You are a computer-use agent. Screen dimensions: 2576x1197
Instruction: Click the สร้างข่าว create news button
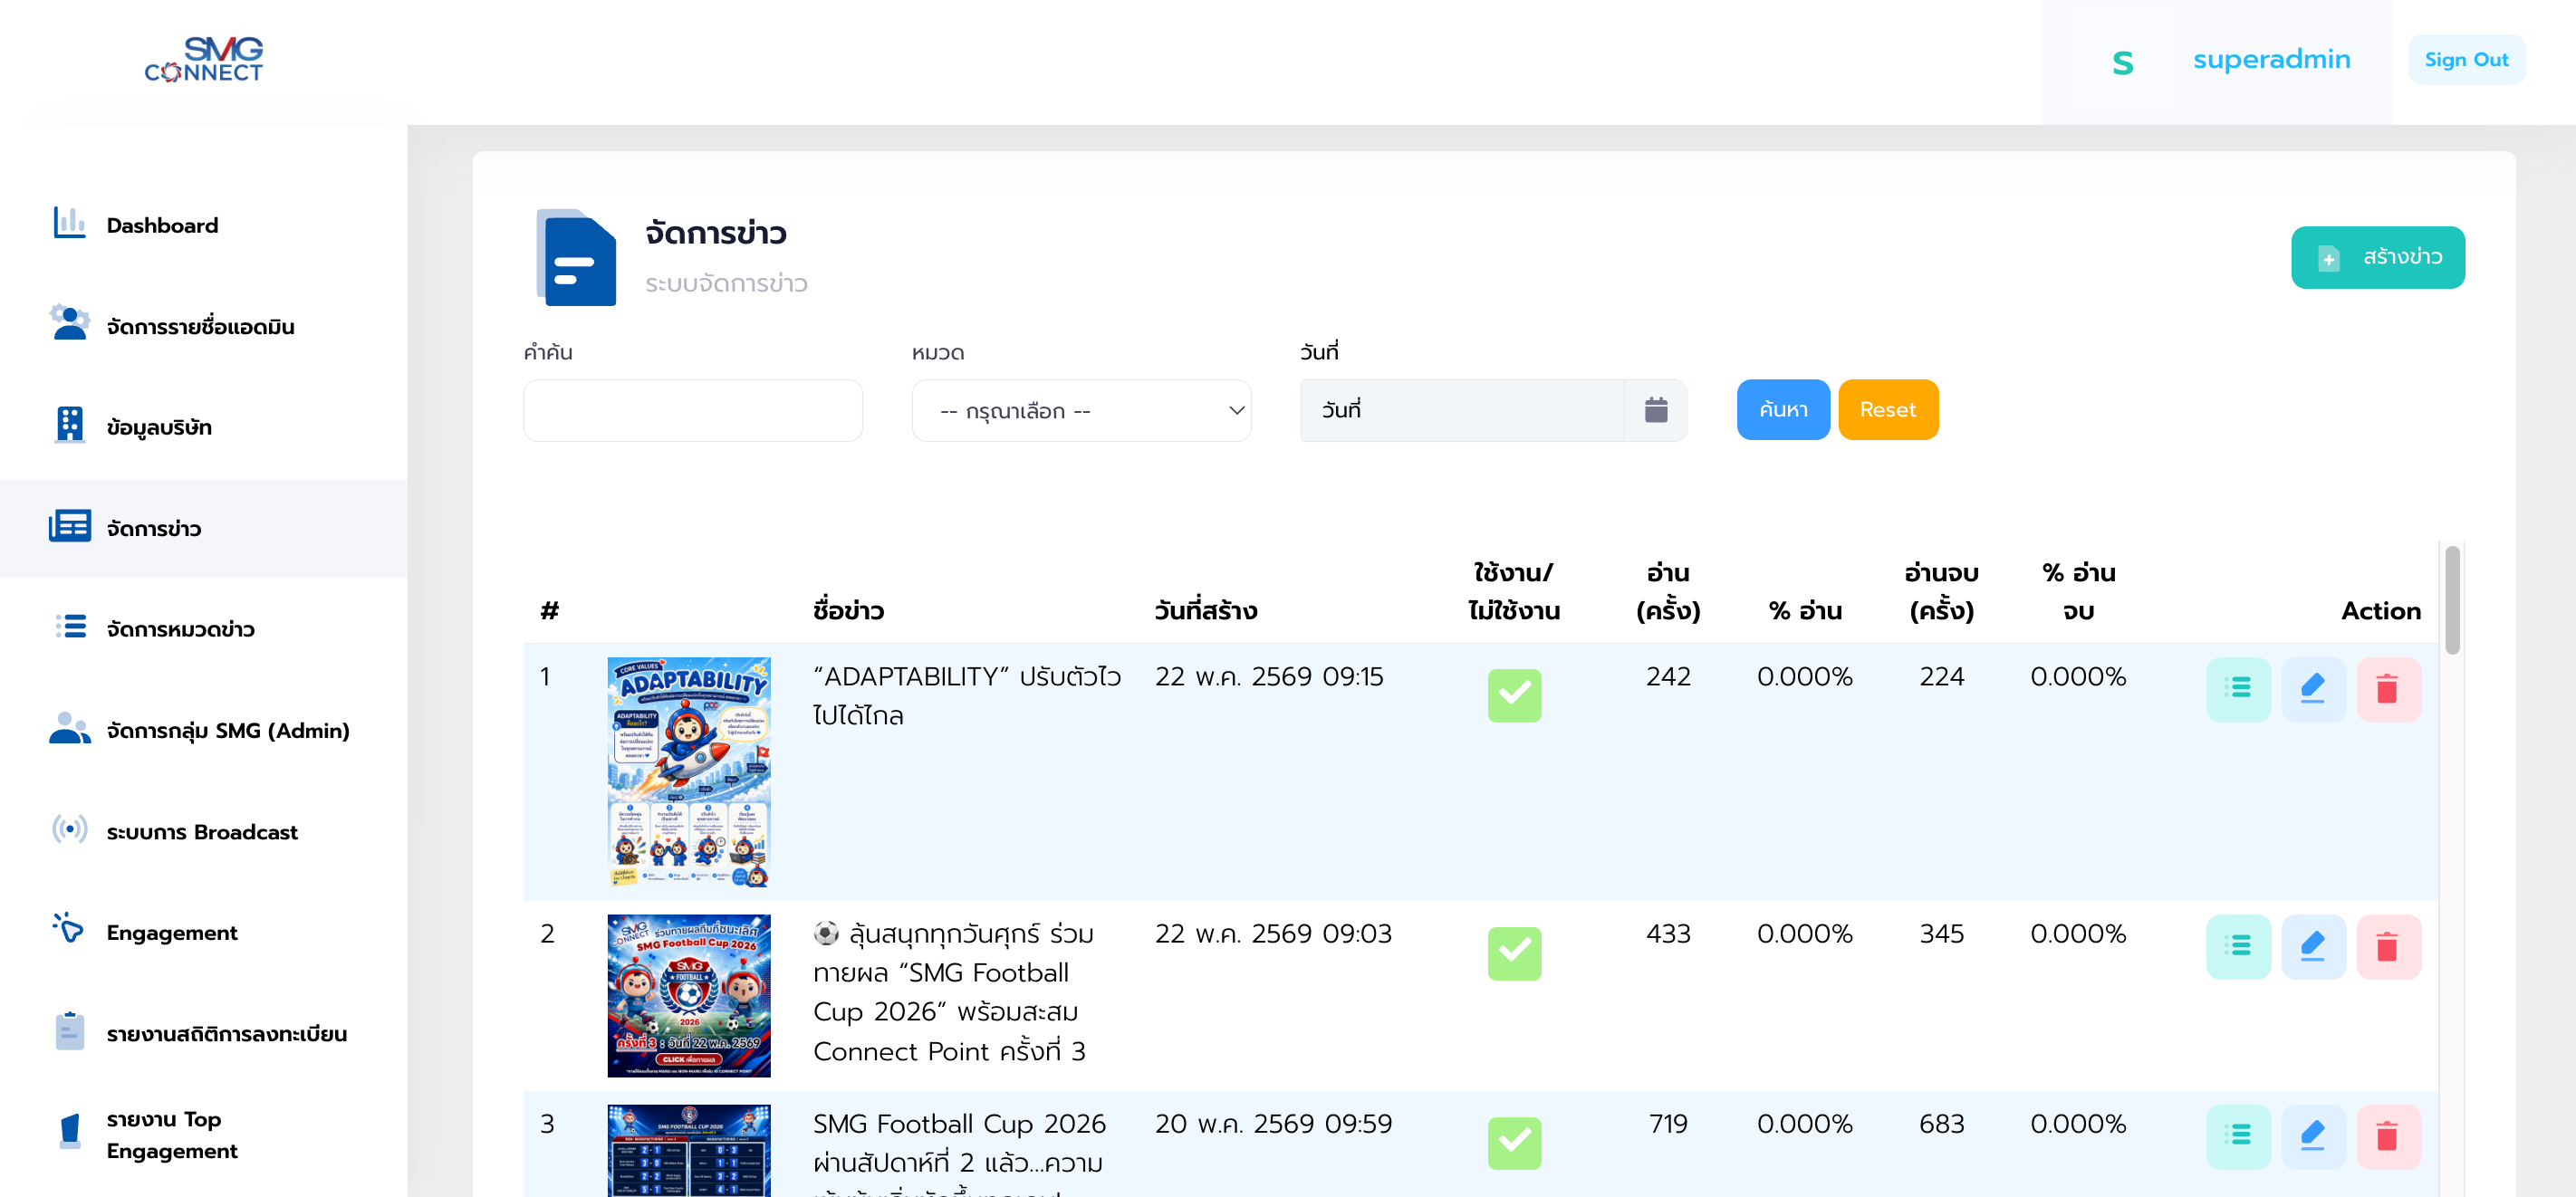click(x=2377, y=257)
